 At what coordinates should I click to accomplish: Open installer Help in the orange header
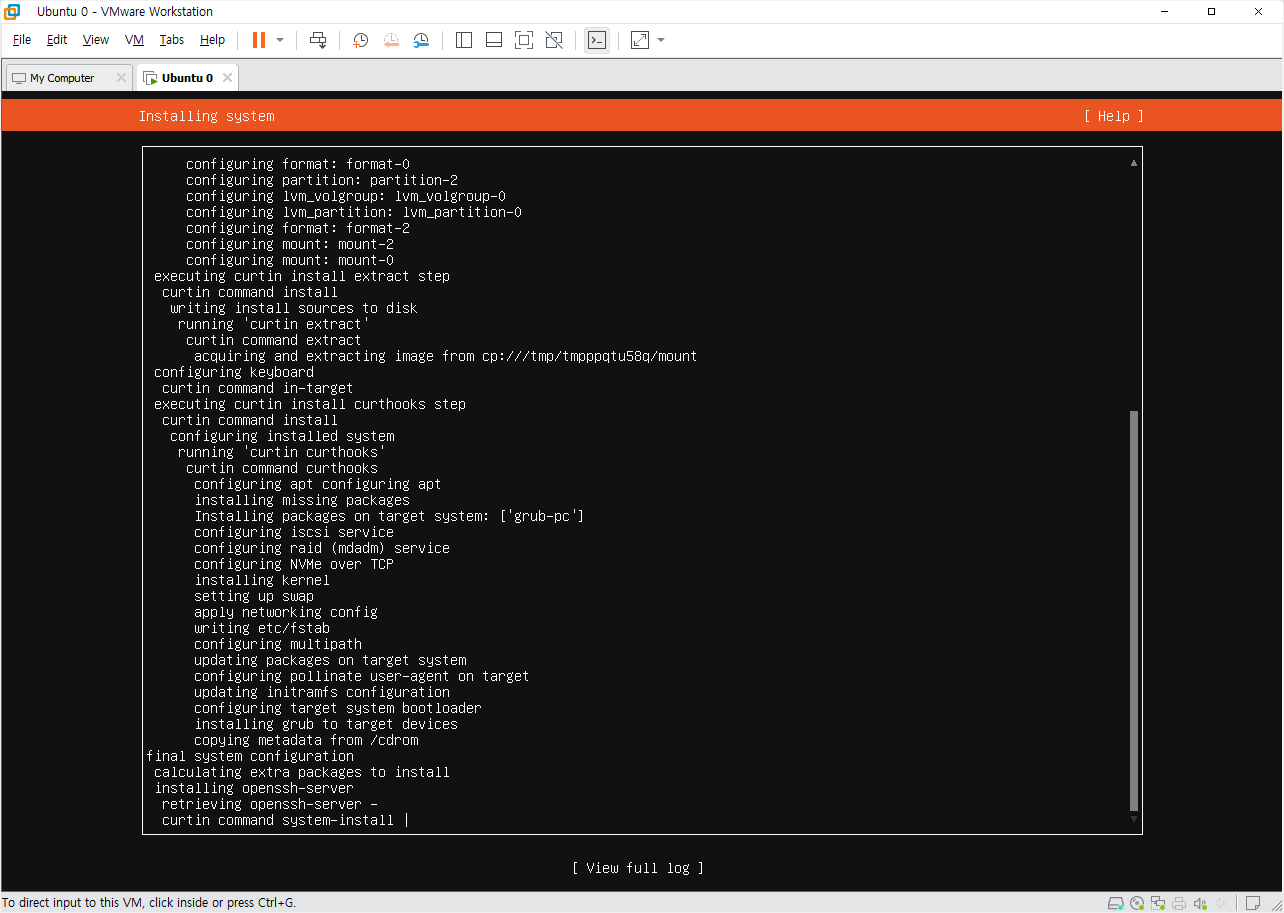click(1113, 116)
